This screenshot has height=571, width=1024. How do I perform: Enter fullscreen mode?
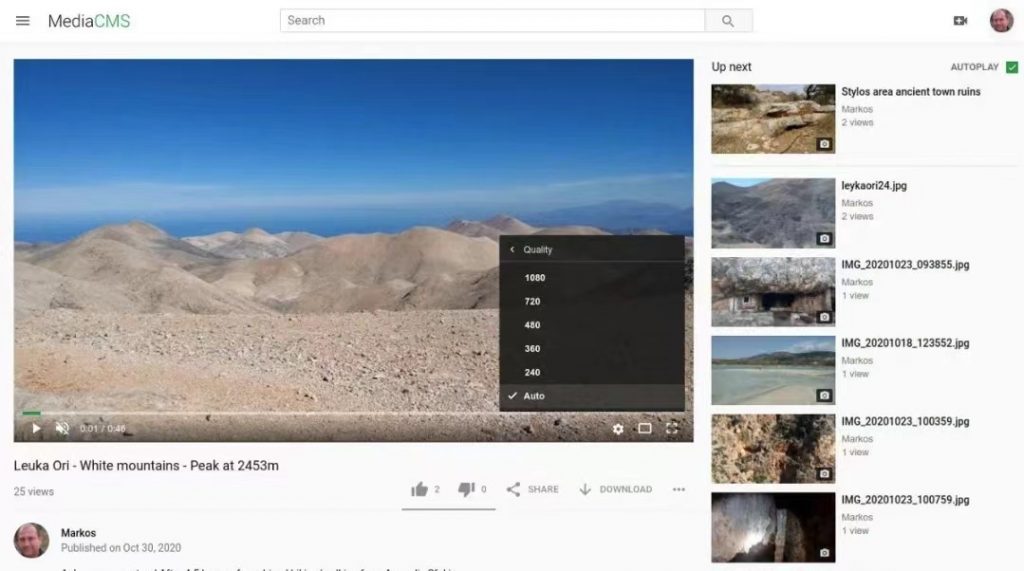pos(672,429)
